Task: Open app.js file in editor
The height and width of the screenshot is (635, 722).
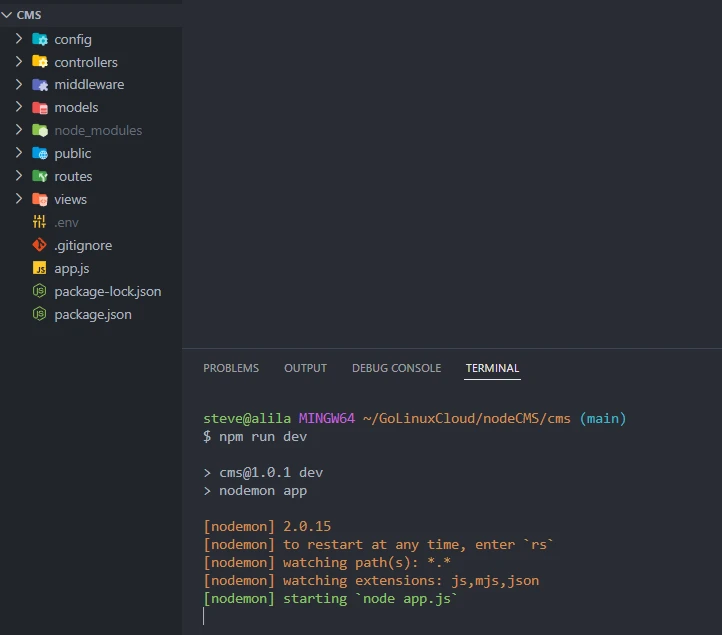Action: click(x=73, y=268)
